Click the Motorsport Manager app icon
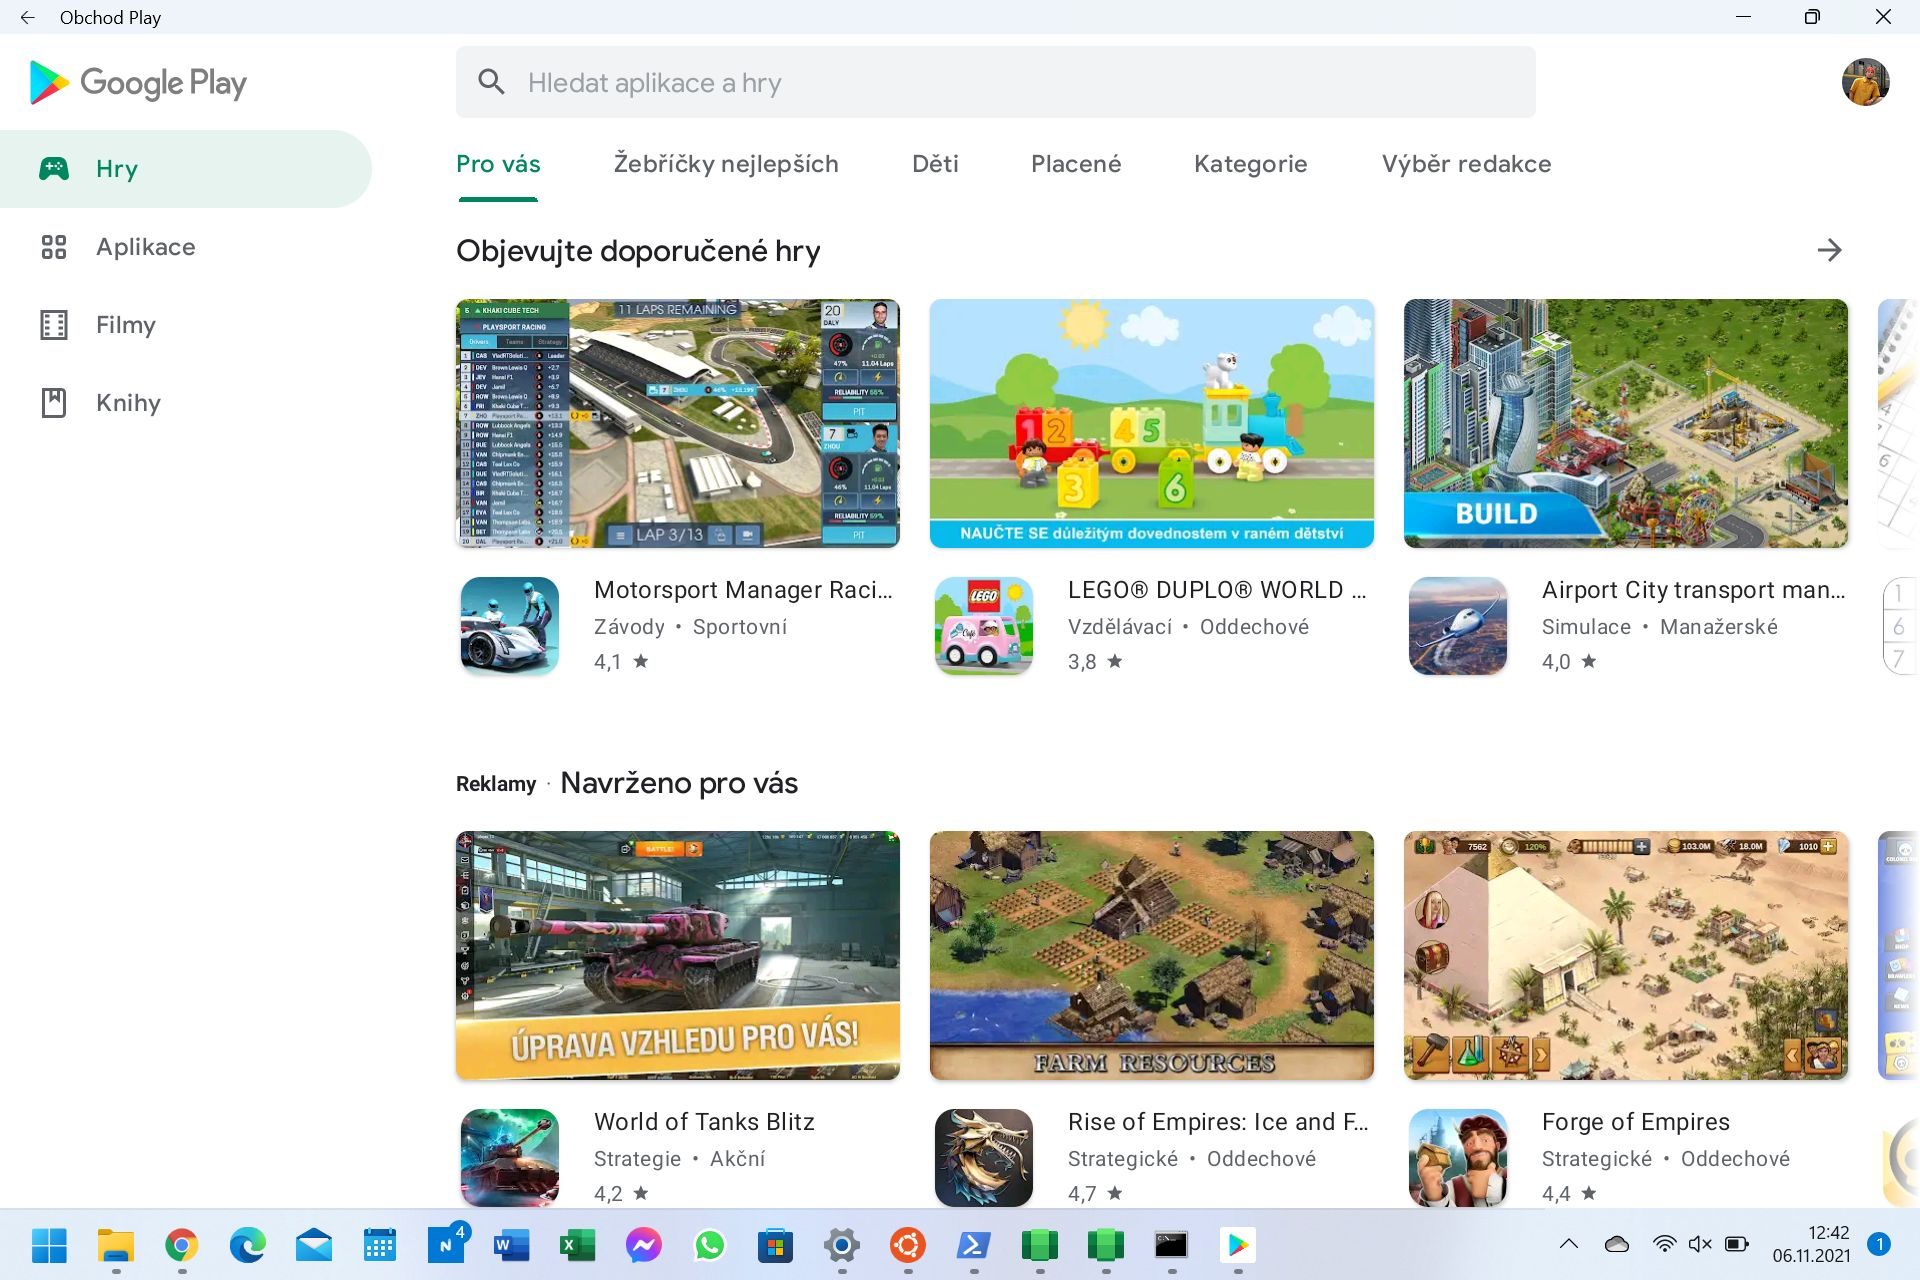This screenshot has width=1920, height=1280. click(510, 626)
